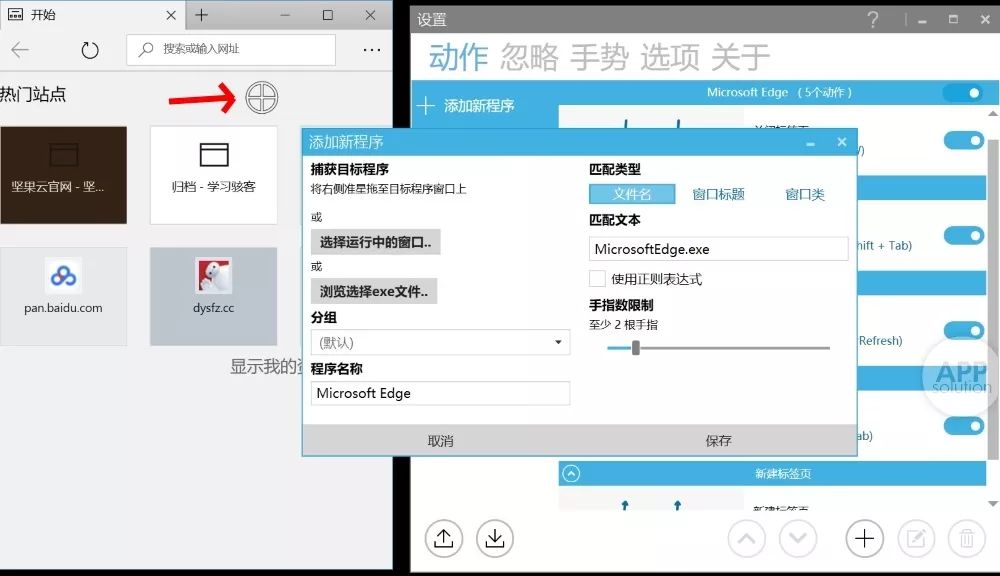The image size is (1000, 576).
Task: Select 窗口标题 match type
Action: pos(718,194)
